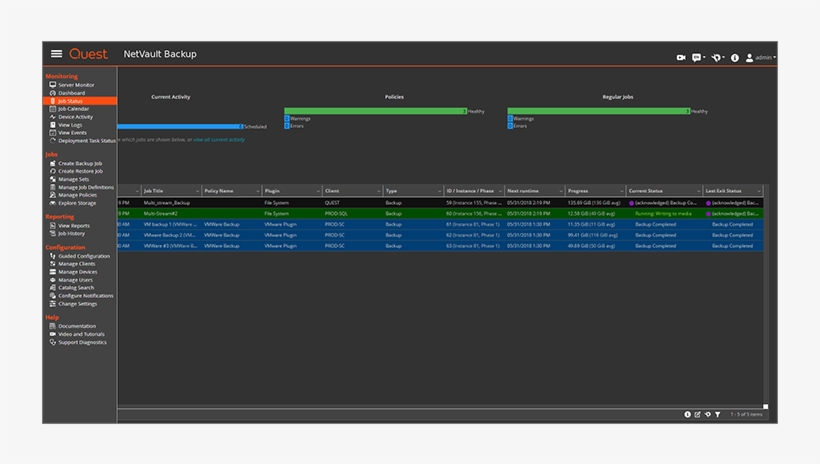The width and height of the screenshot is (820, 464).
Task: Go to Job Calendar in sidebar
Action: [73, 109]
